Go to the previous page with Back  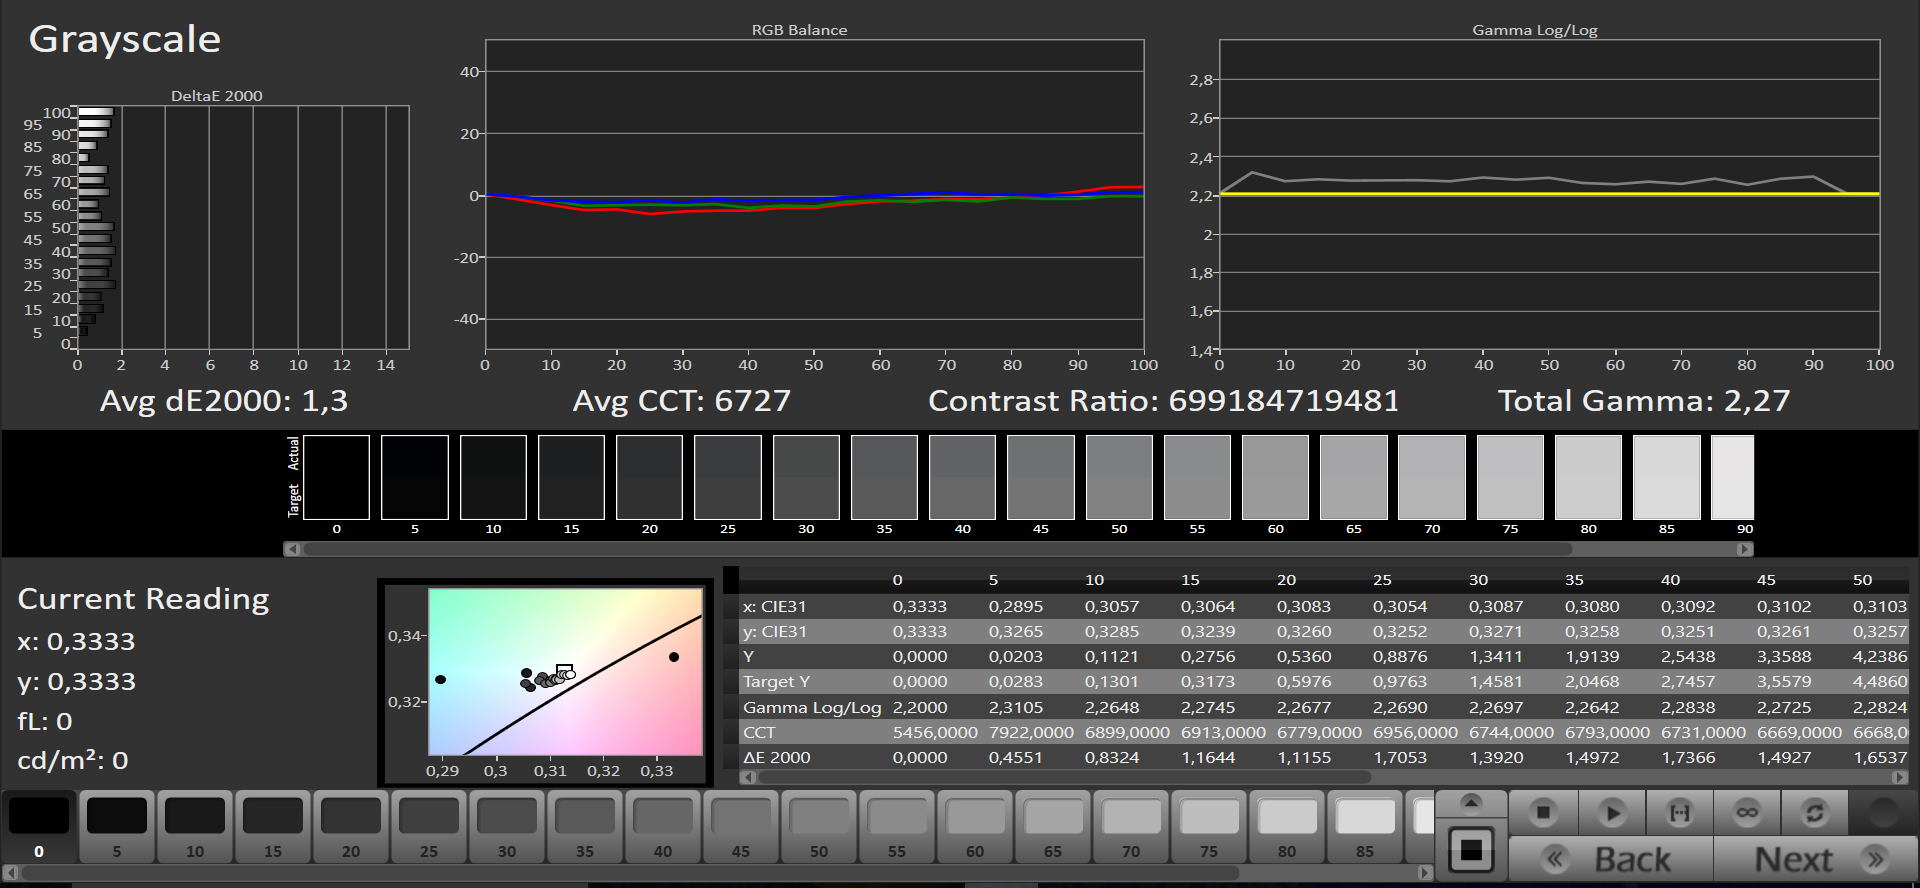point(1610,859)
